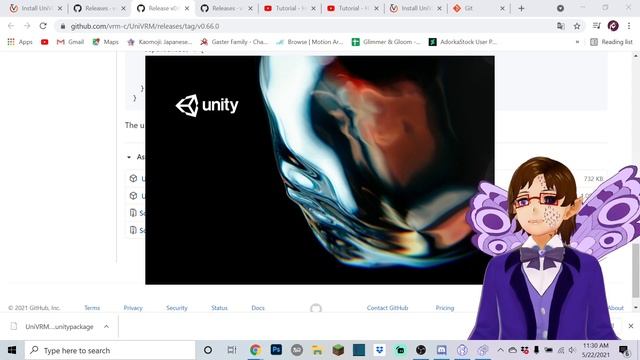Show hidden system tray icons

click(x=500, y=350)
